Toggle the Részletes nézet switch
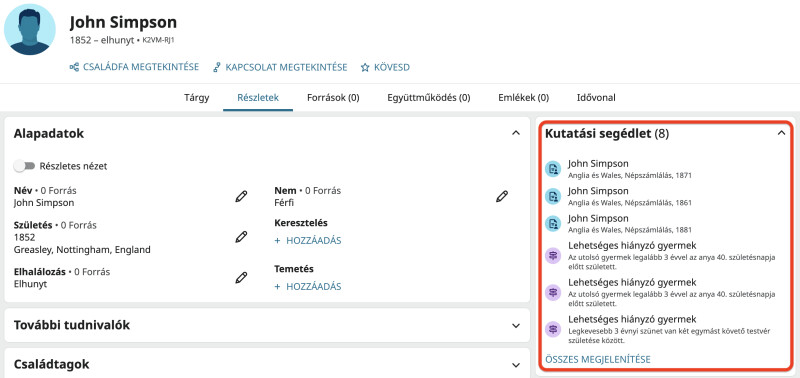 pos(24,166)
